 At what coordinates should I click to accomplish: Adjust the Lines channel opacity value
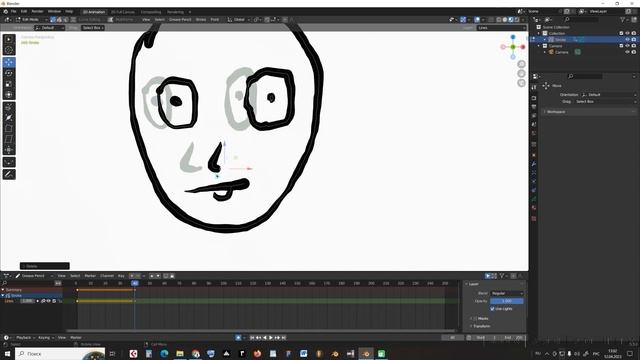click(27, 301)
